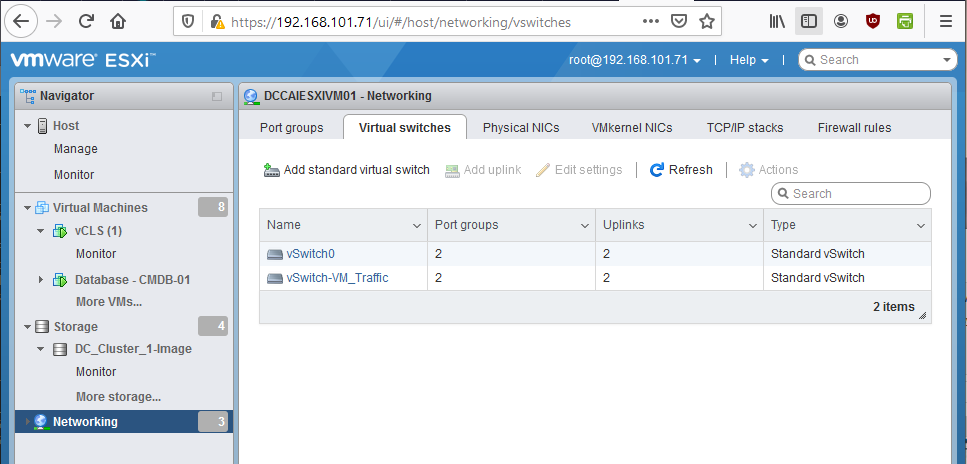Click More VMs... in Navigator
Image resolution: width=967 pixels, height=464 pixels.
pyautogui.click(x=109, y=302)
